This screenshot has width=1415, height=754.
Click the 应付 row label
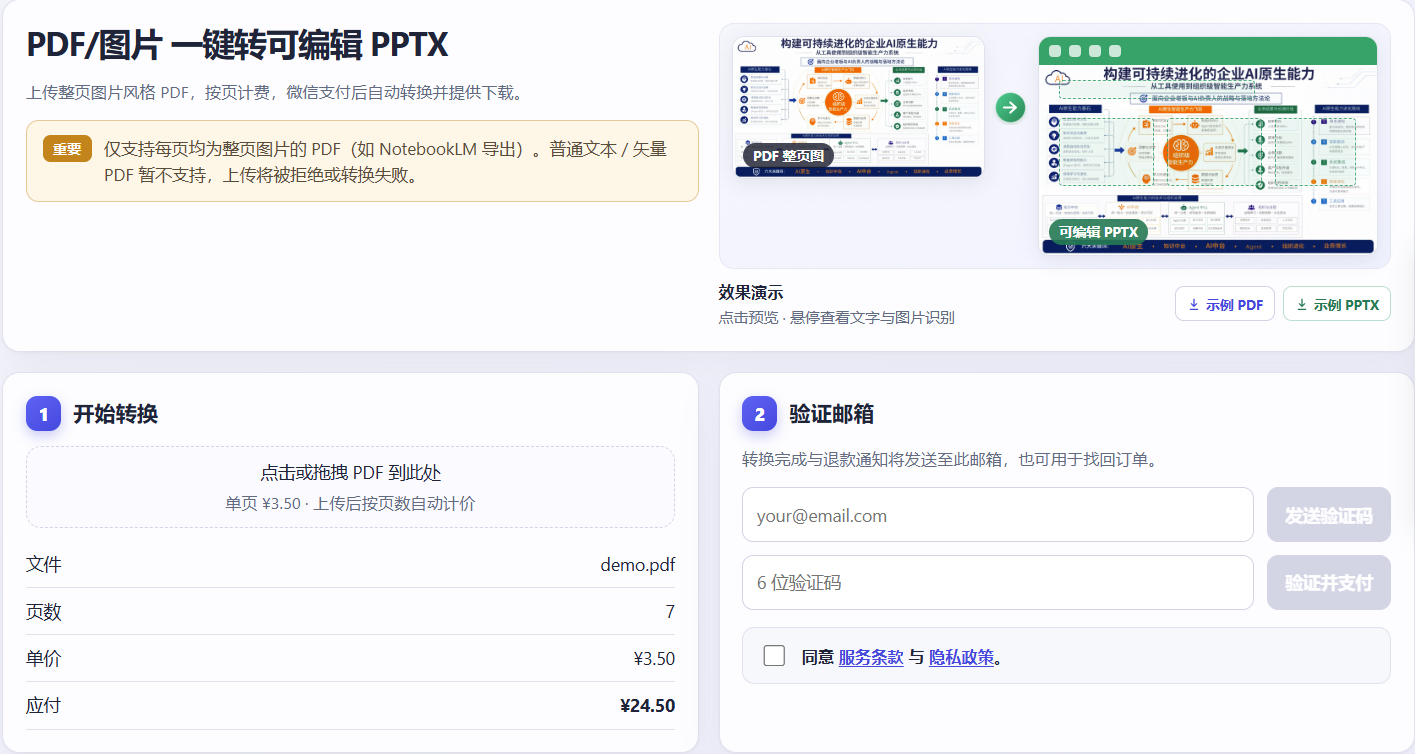click(x=44, y=706)
